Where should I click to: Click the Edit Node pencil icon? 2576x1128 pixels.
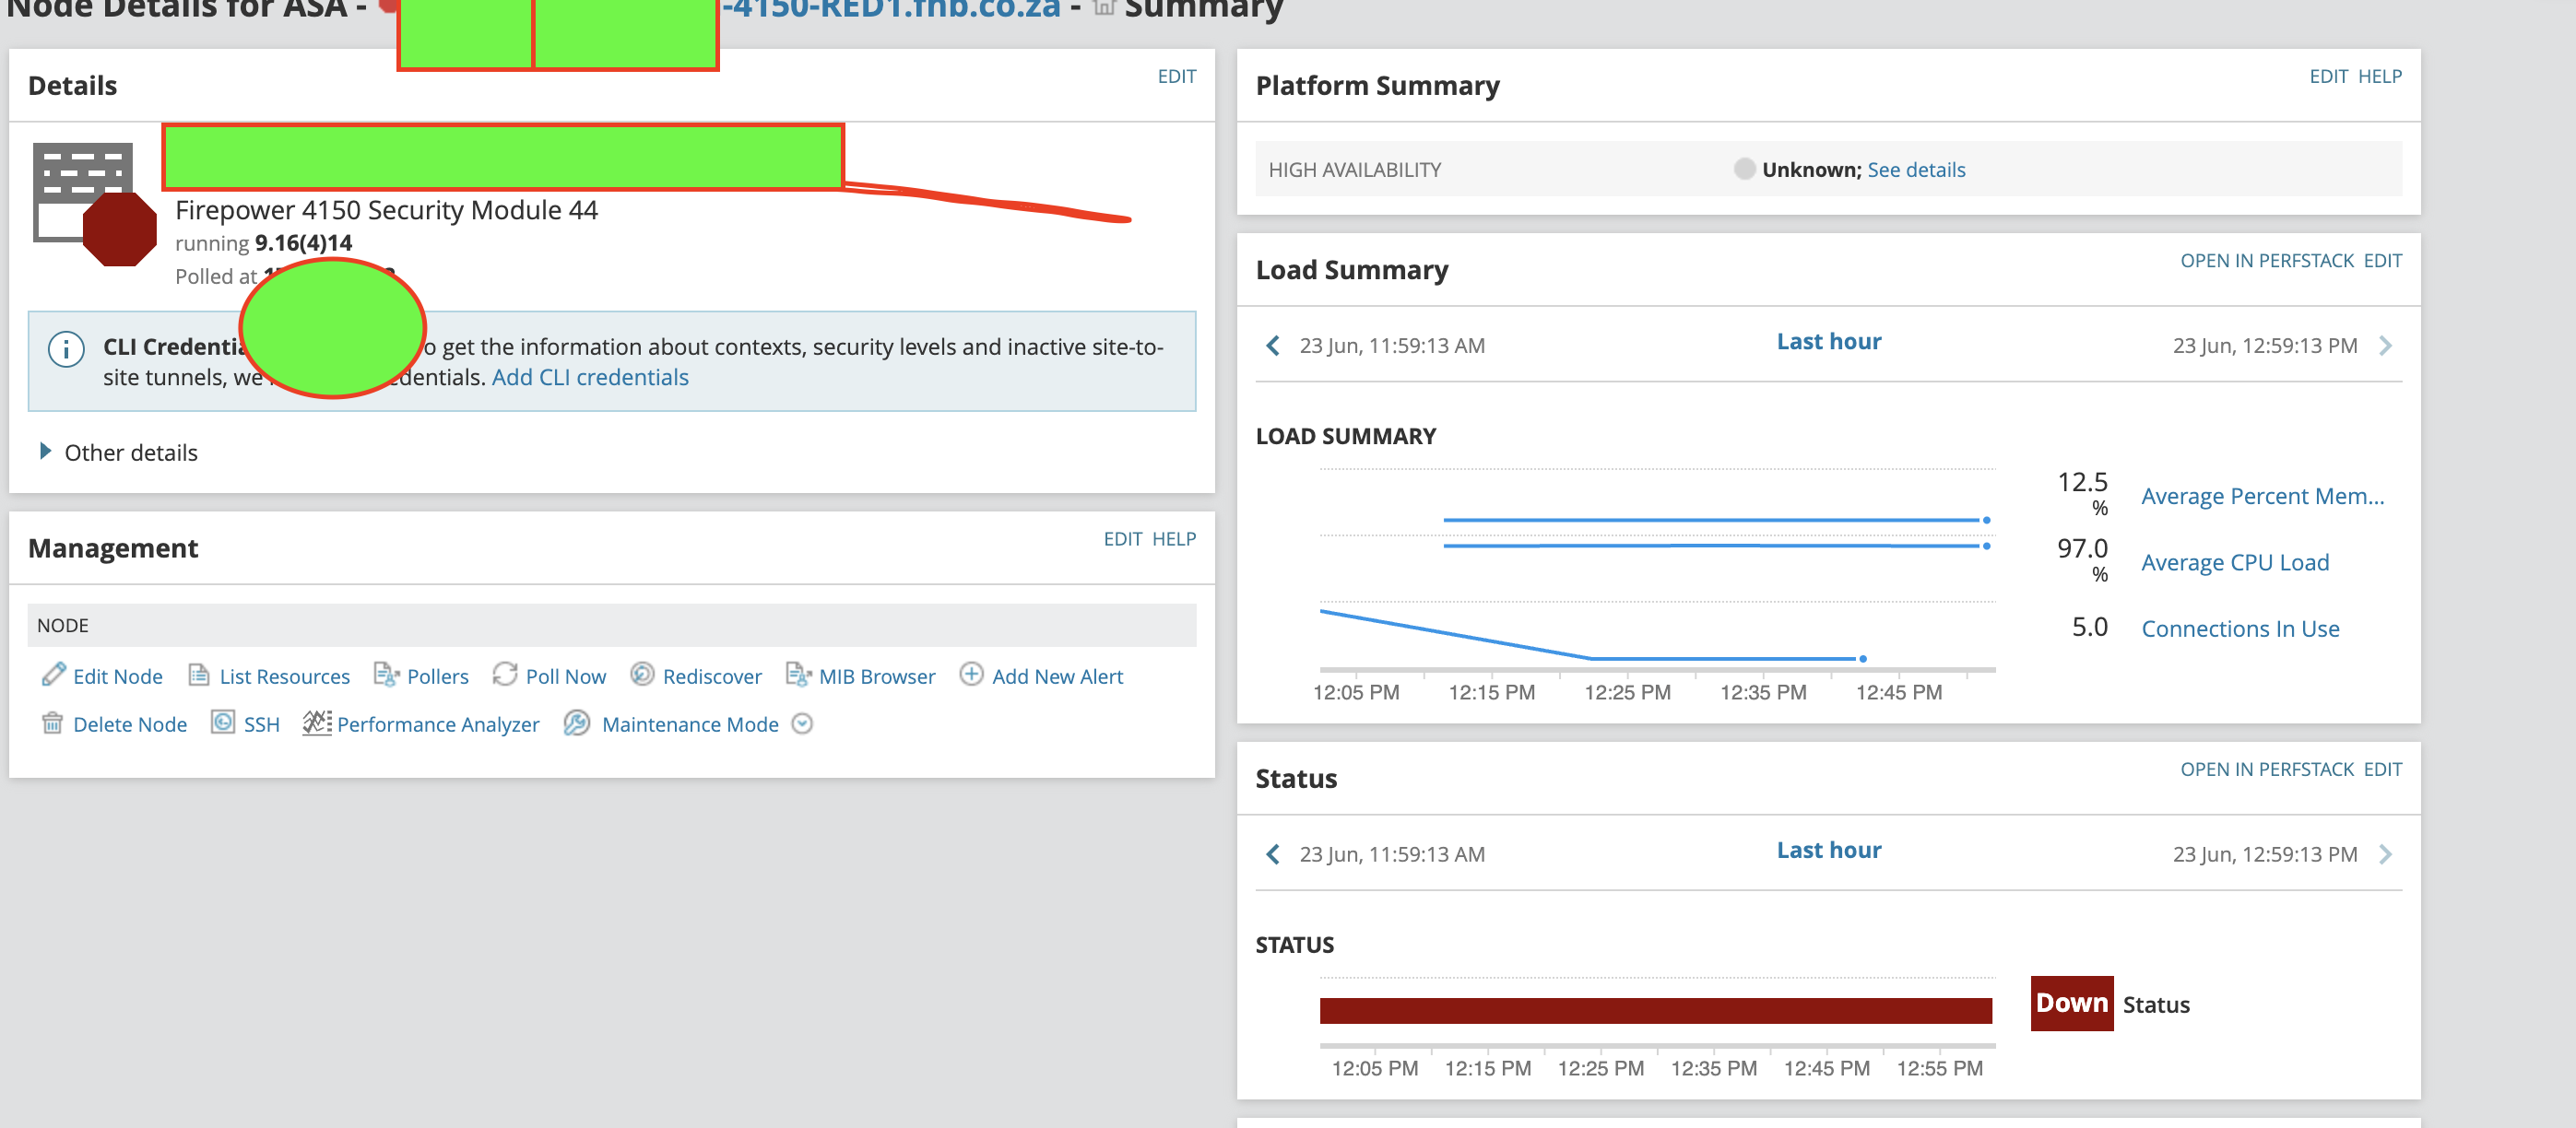click(53, 675)
